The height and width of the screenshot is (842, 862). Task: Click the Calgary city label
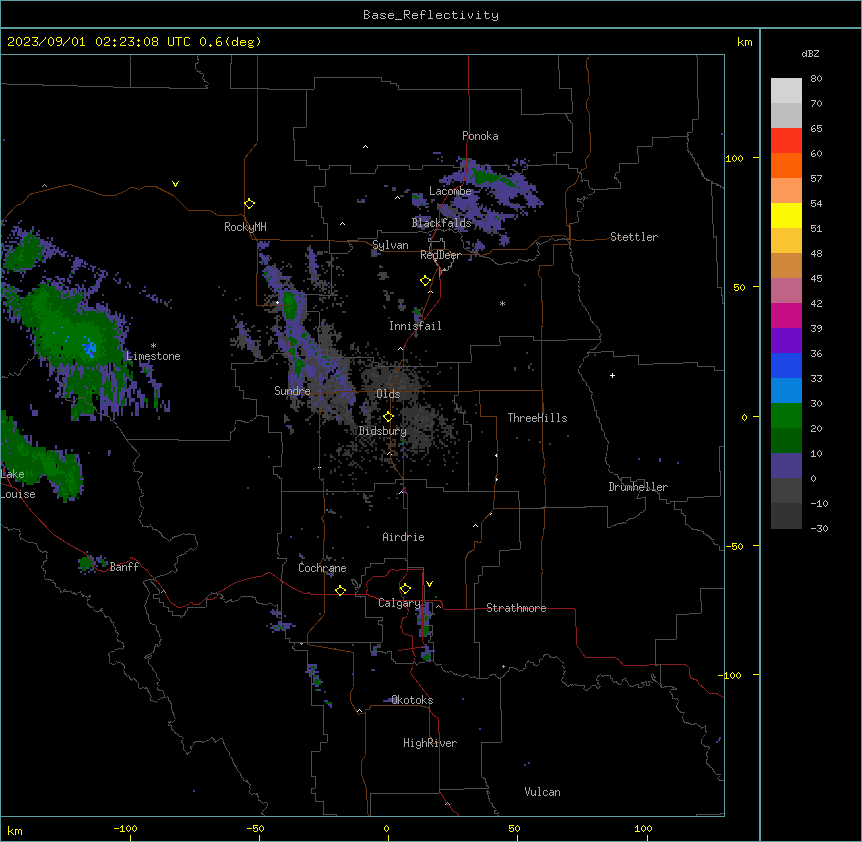click(399, 603)
